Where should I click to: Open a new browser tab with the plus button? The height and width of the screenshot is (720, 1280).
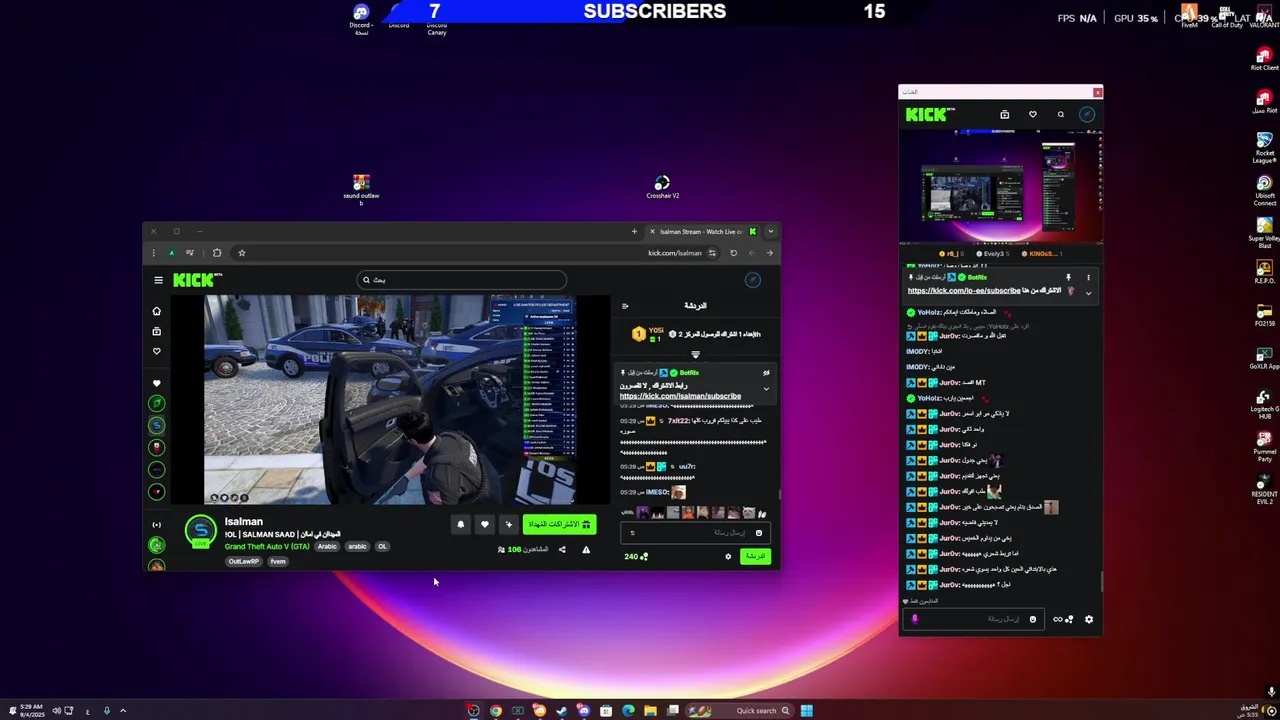[x=634, y=231]
